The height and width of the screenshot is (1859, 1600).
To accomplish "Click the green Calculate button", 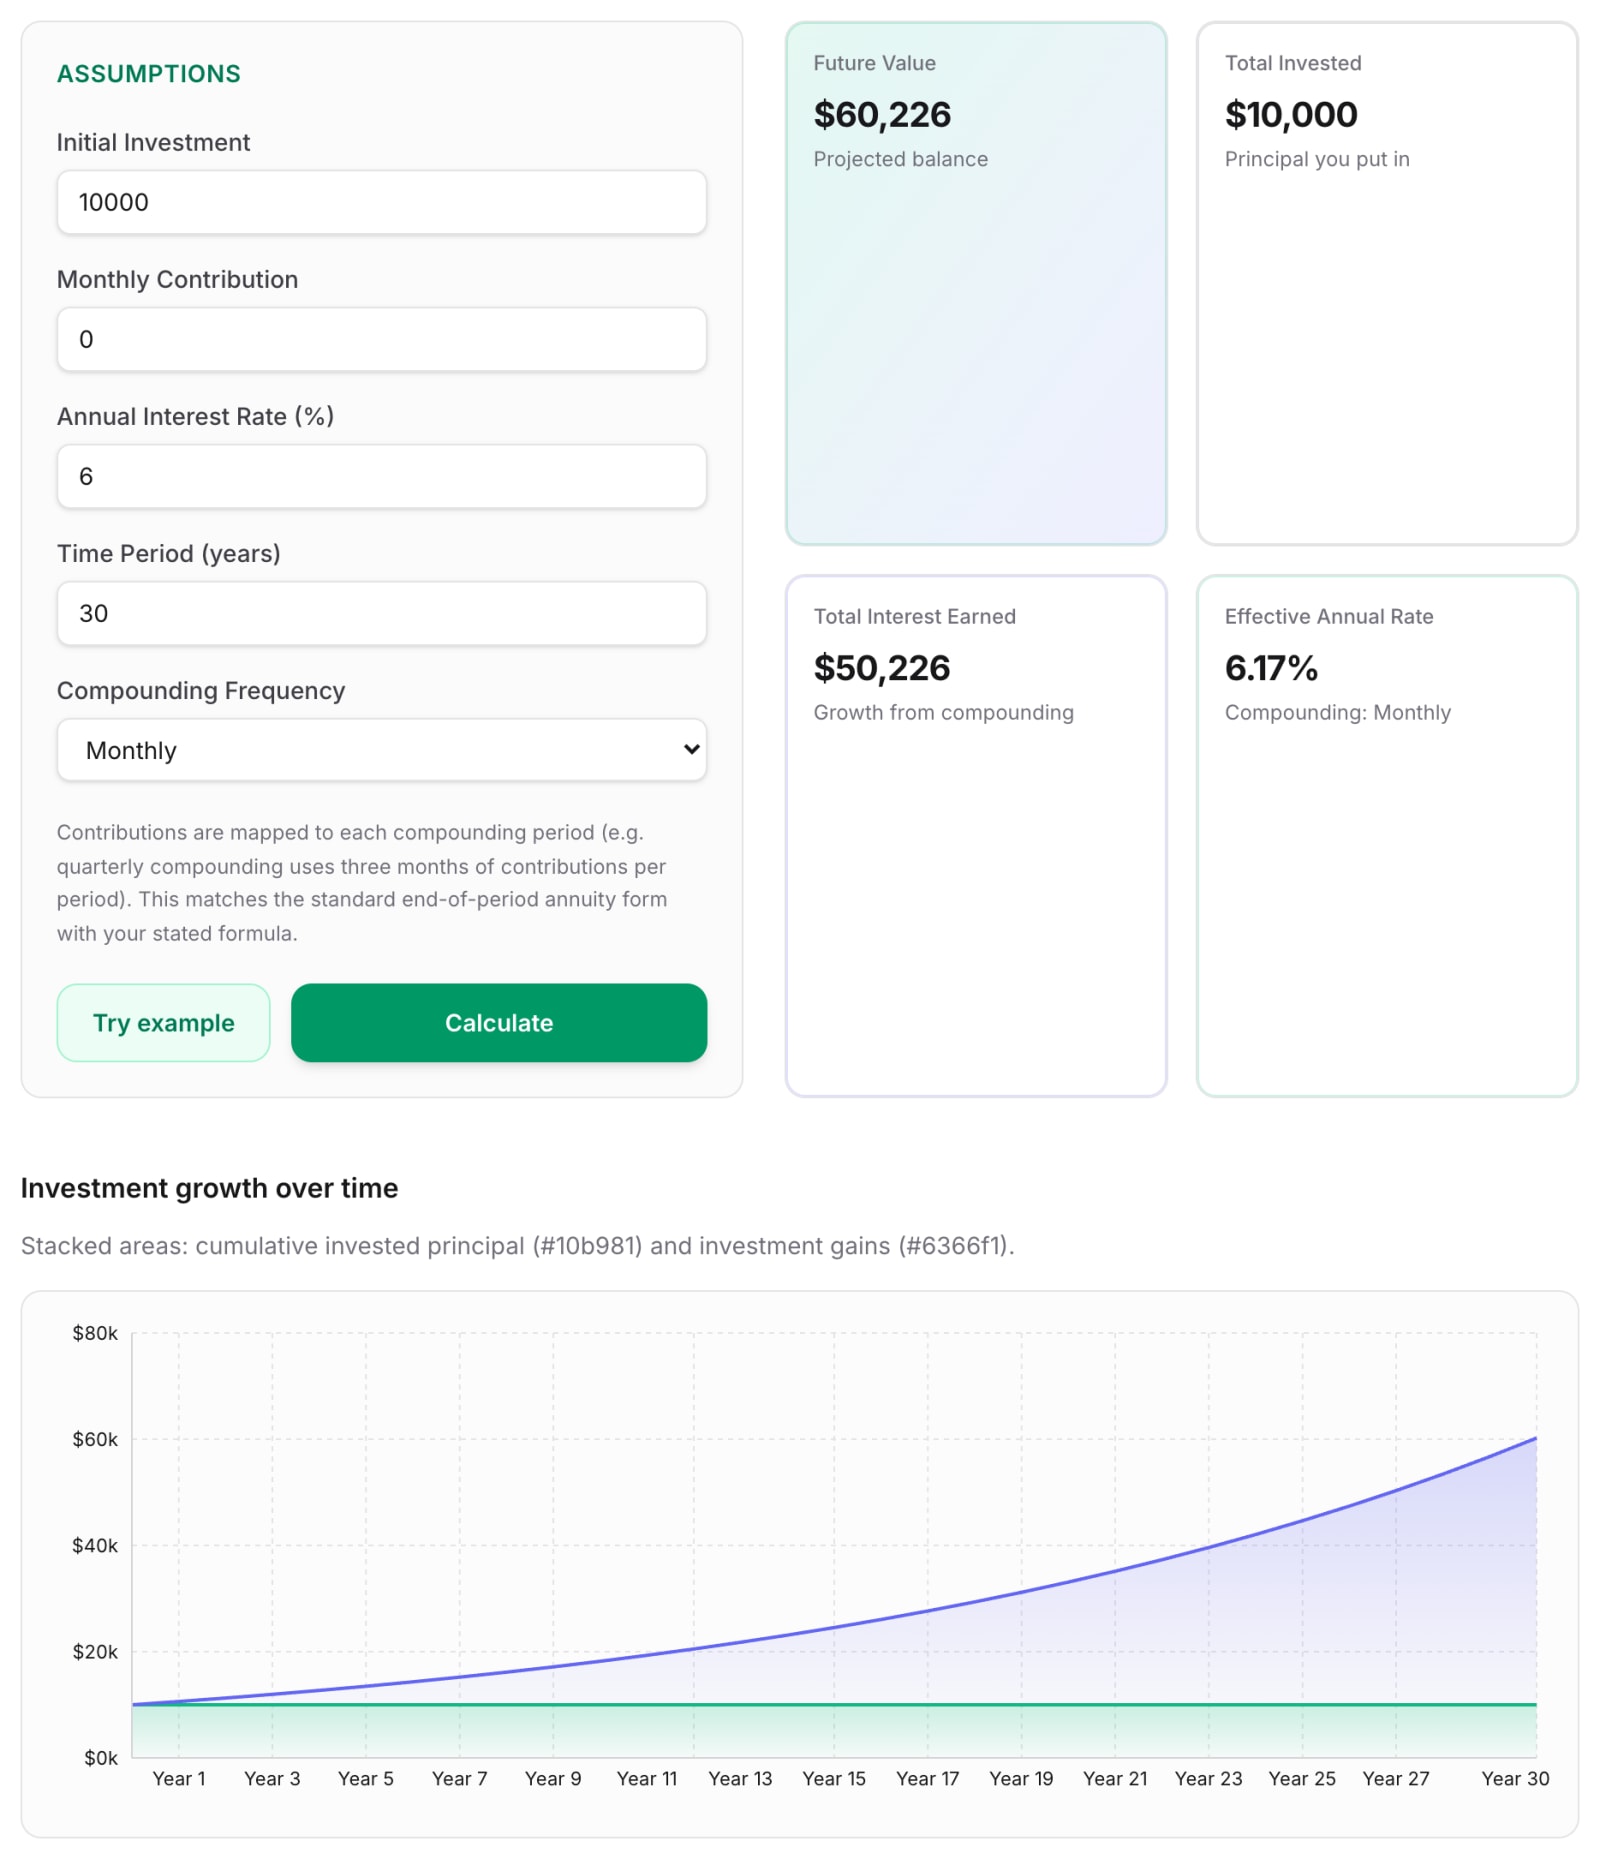I will 499,1023.
